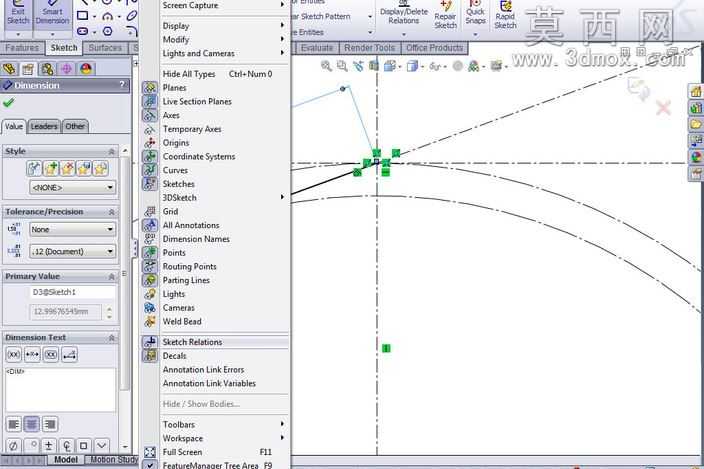Click the Exit Sketch button

coord(18,14)
